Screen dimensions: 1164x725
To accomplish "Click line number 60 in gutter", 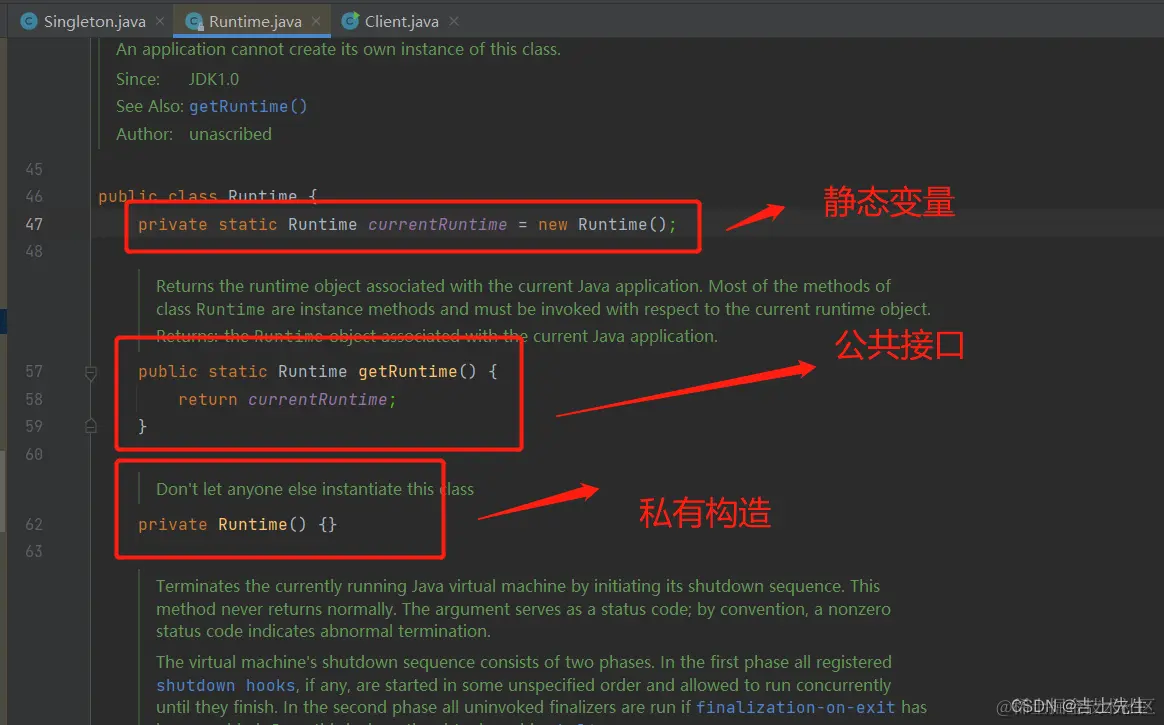I will (34, 453).
